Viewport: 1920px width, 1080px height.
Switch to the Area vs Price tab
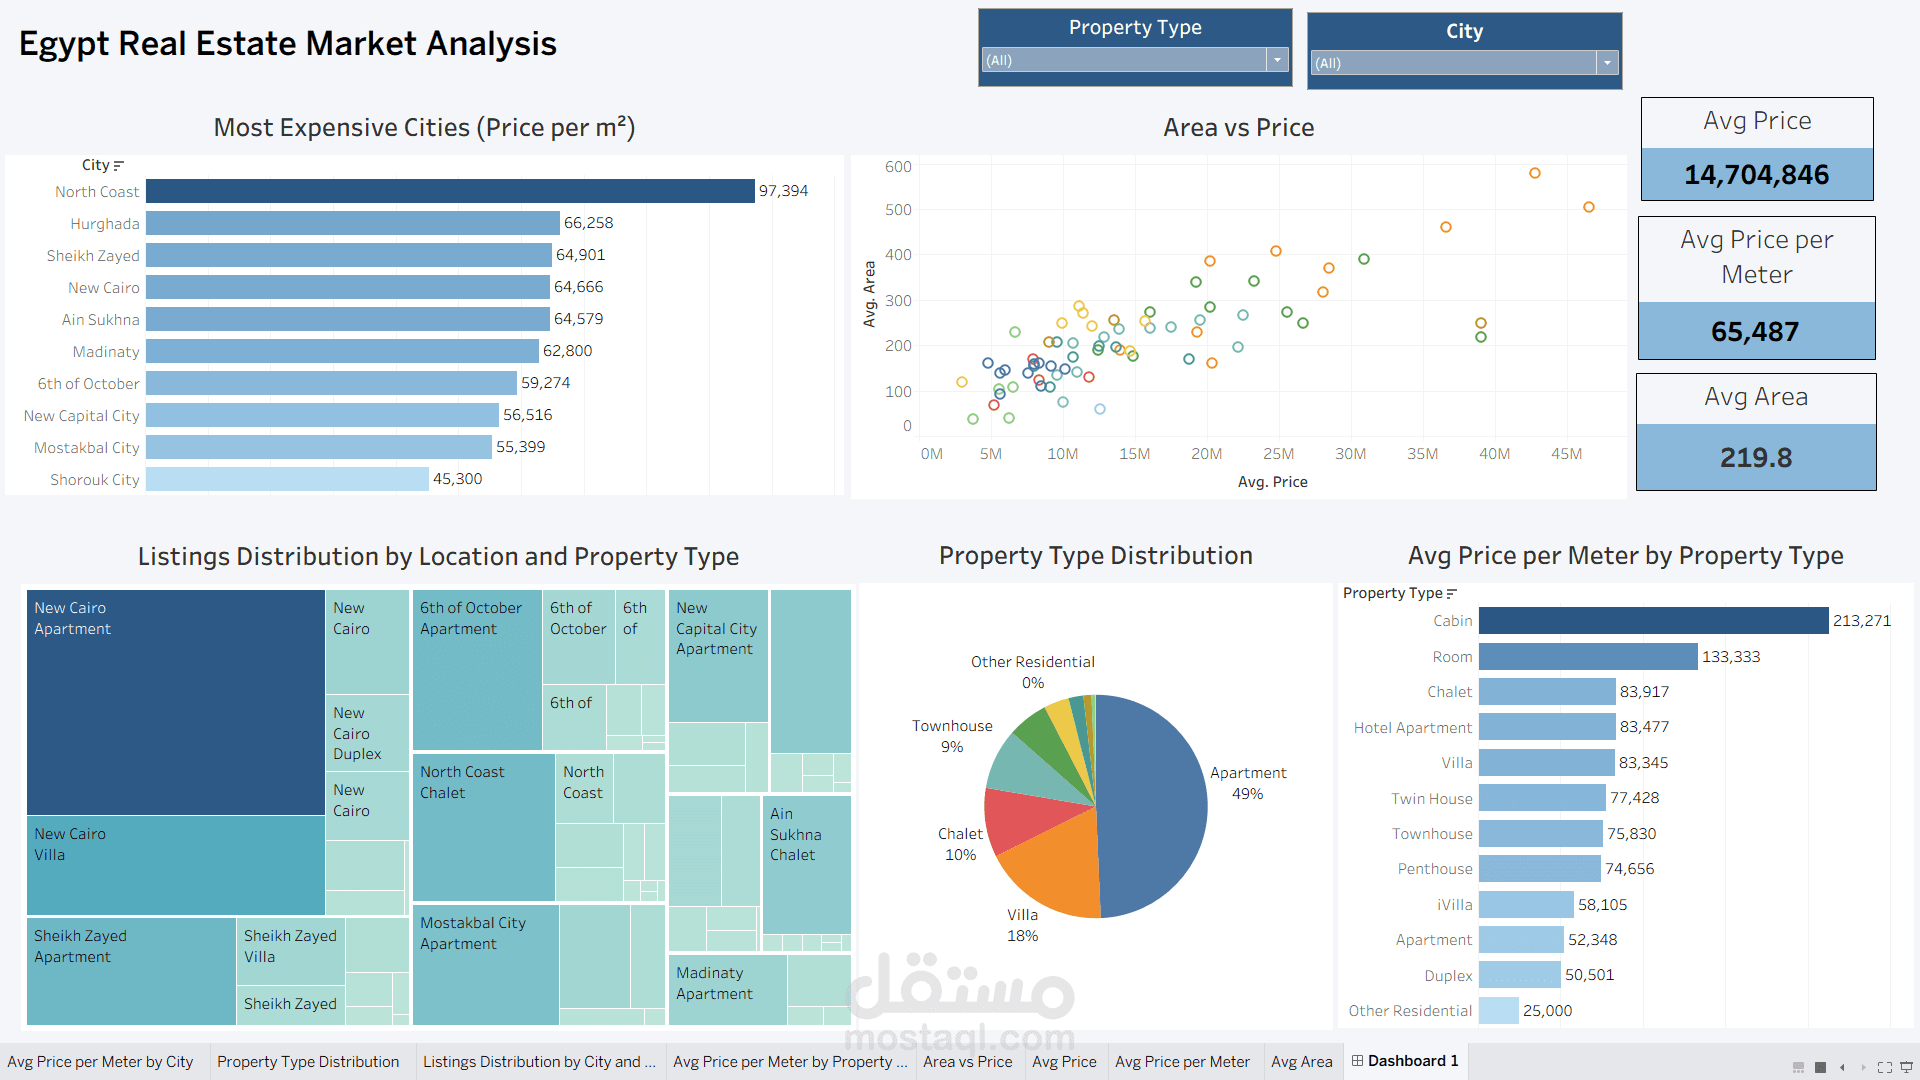967,1061
